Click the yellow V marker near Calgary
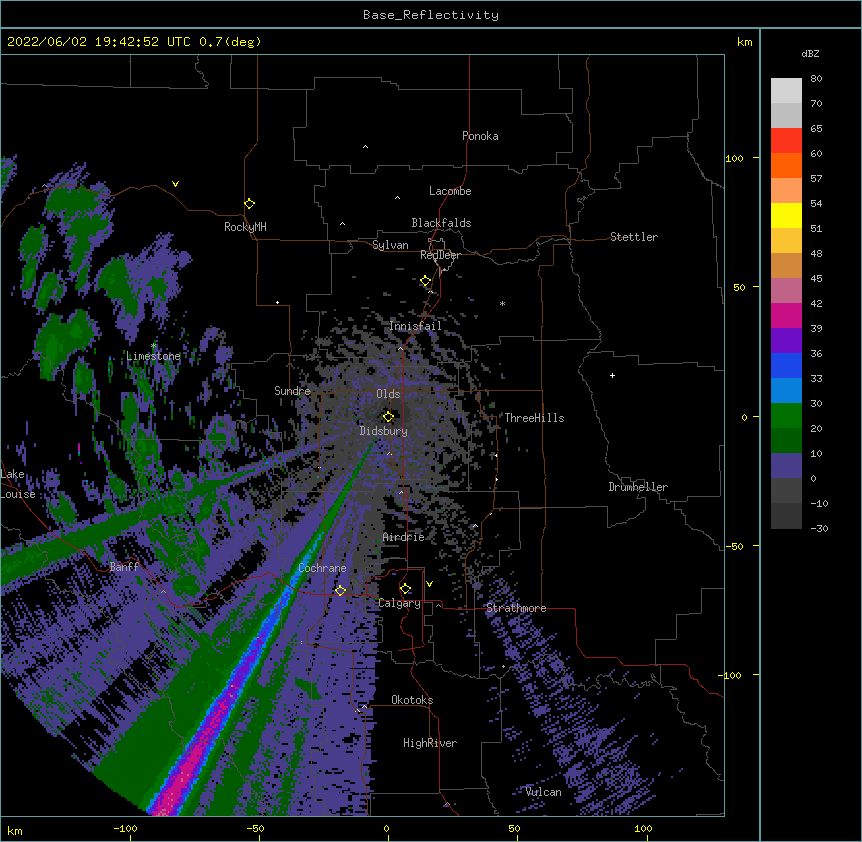This screenshot has width=862, height=842. pyautogui.click(x=429, y=584)
